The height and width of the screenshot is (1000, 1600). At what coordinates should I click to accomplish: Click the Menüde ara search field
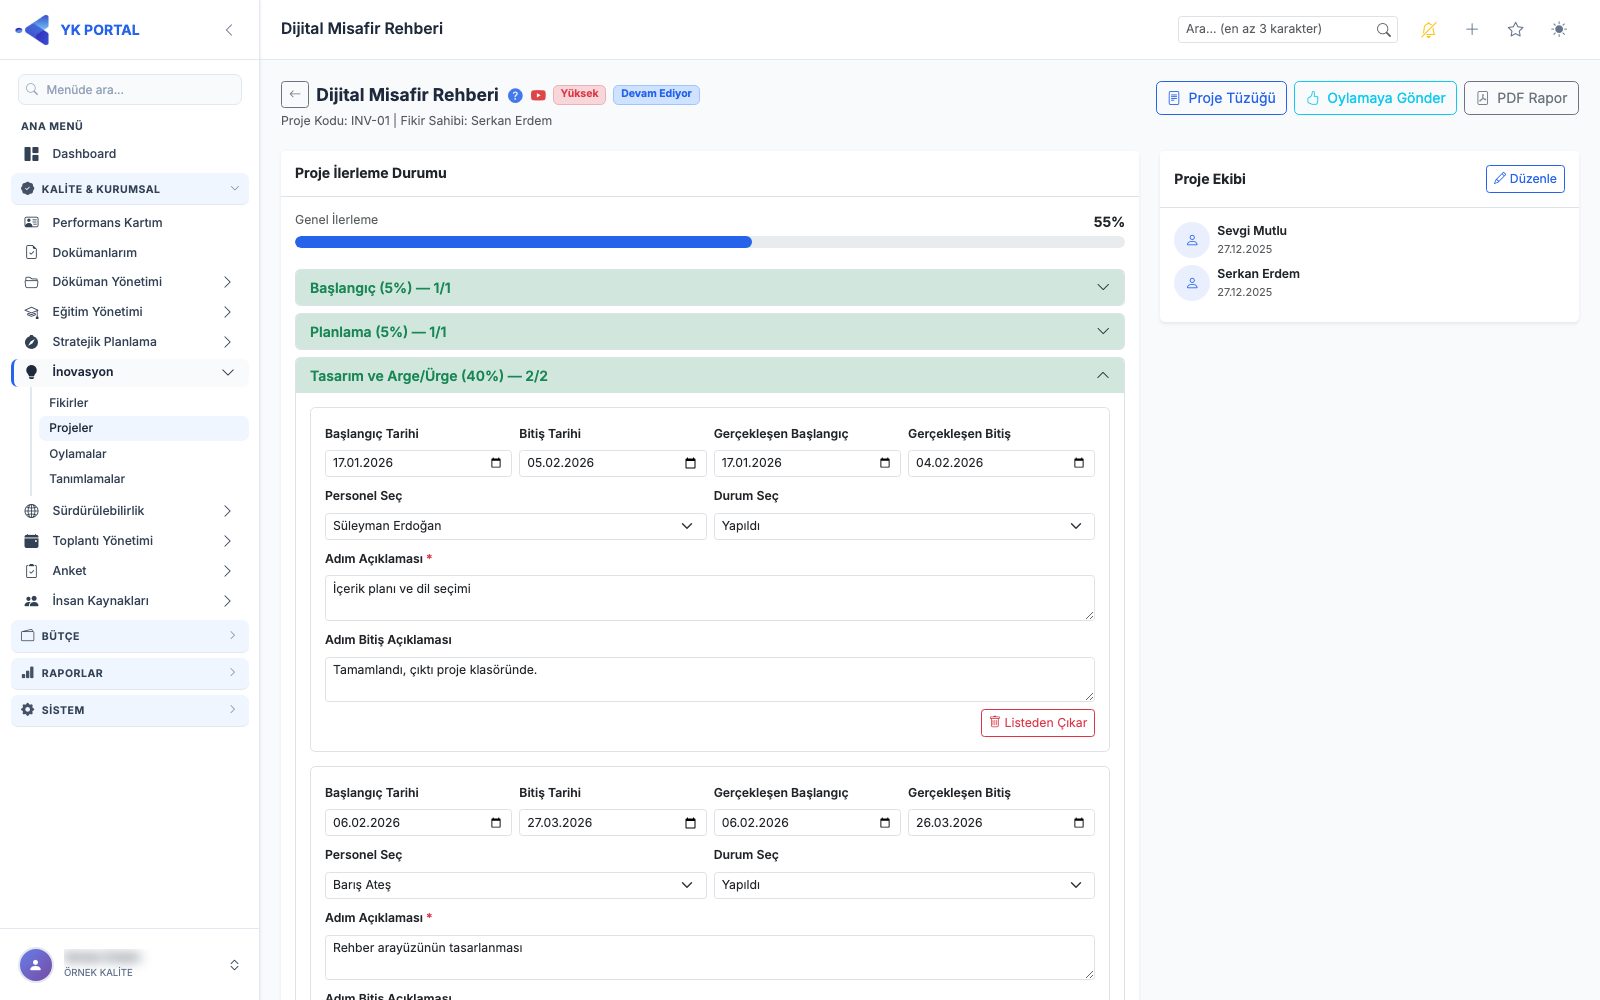click(x=130, y=89)
